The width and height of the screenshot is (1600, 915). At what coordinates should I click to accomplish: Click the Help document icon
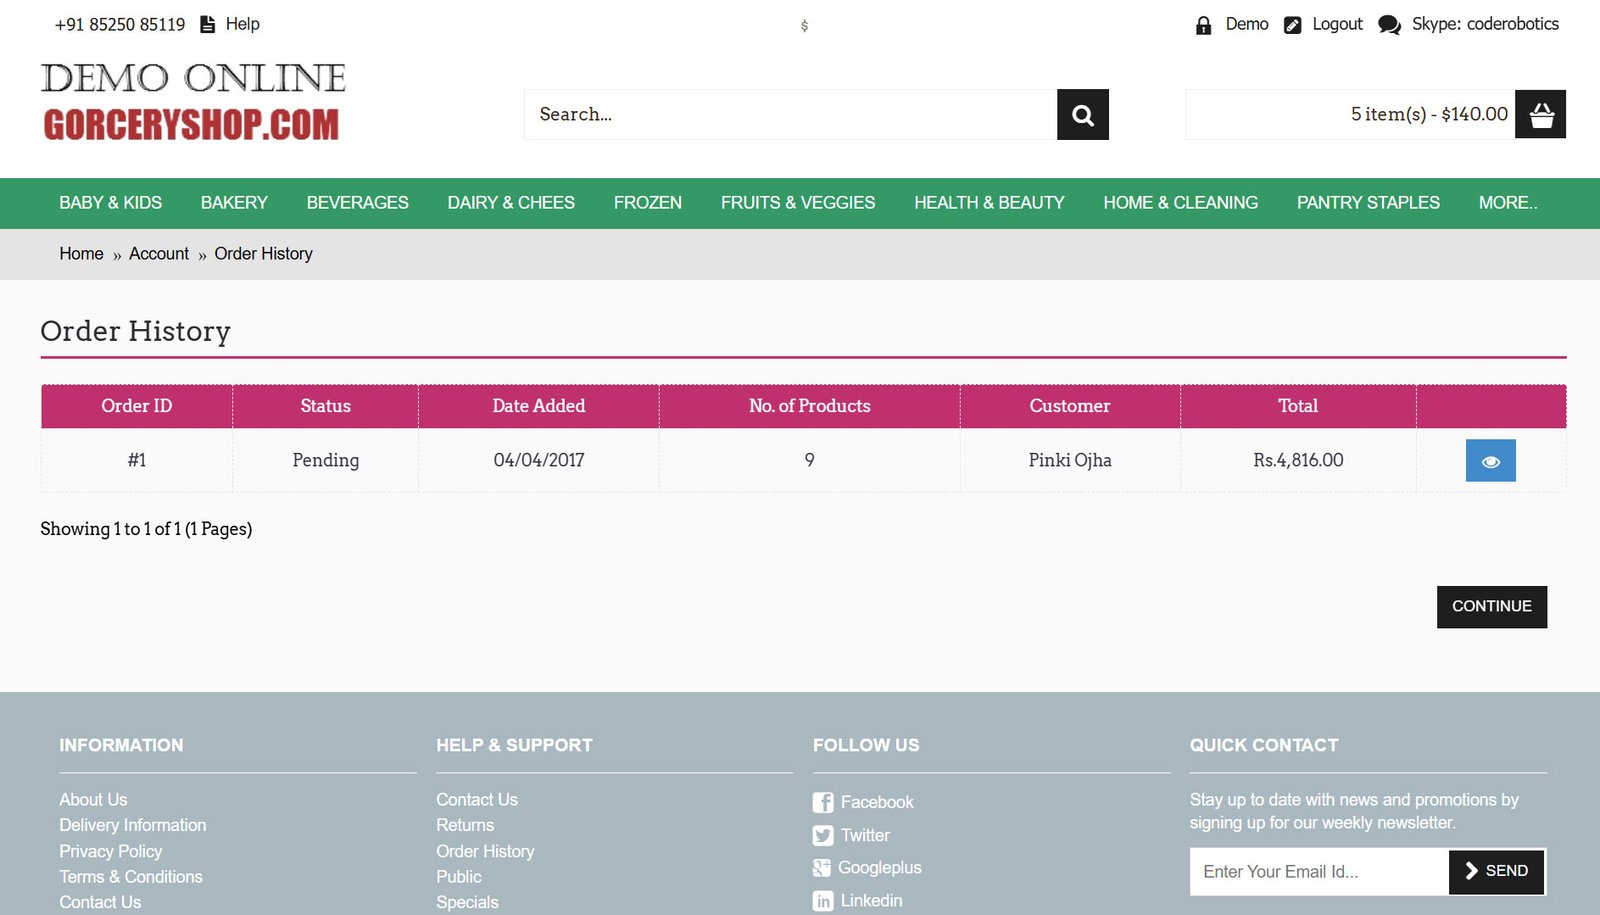point(208,24)
